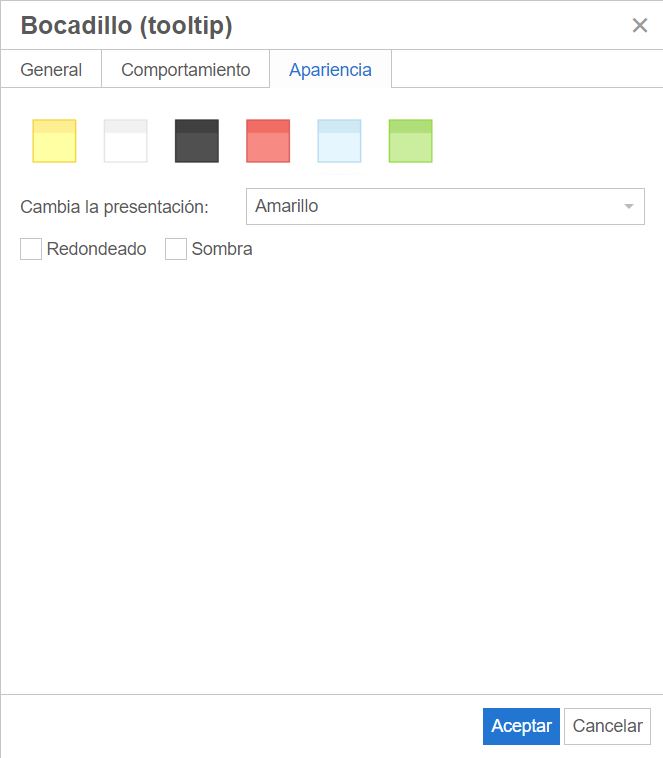Click the "Cambia la presentación:" label
Image resolution: width=663 pixels, height=758 pixels.
coord(114,207)
